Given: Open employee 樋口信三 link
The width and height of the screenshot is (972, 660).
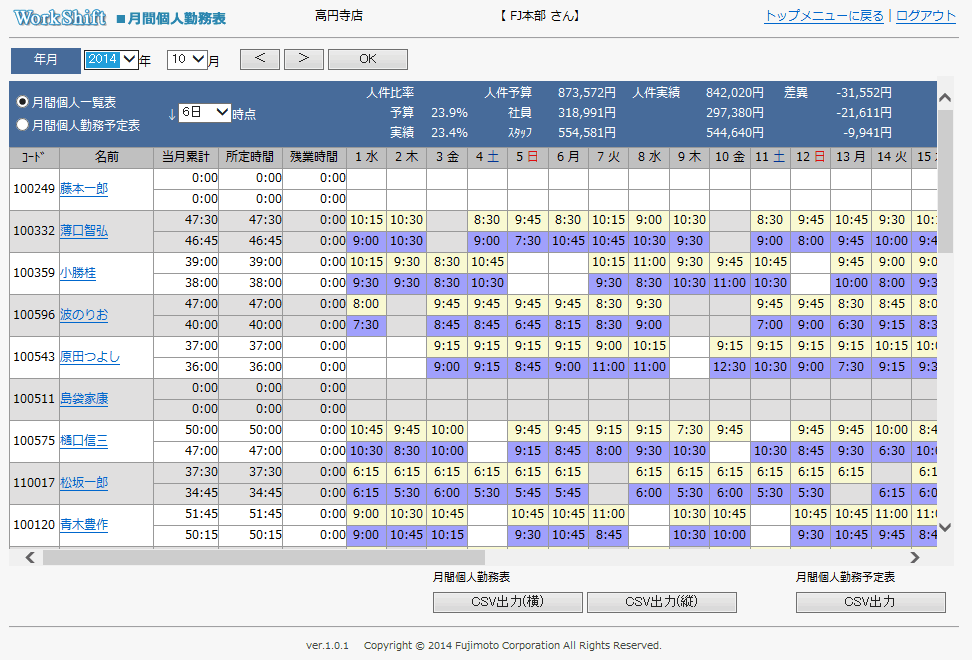Looking at the screenshot, I should 84,441.
